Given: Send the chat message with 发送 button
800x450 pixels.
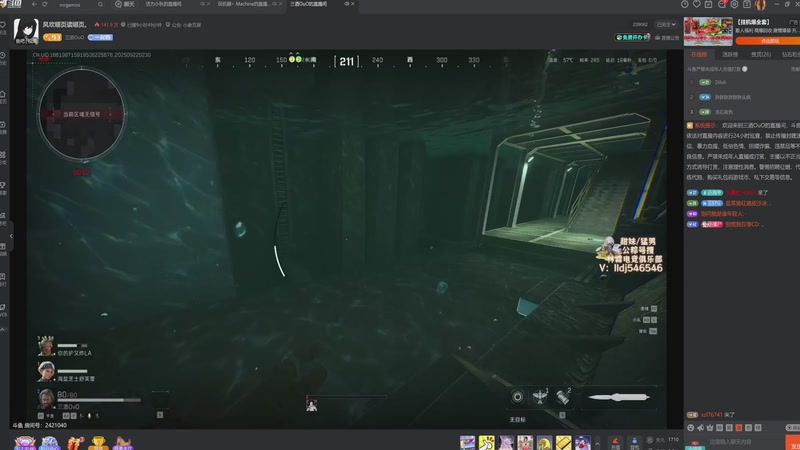Looking at the screenshot, I should [x=793, y=442].
